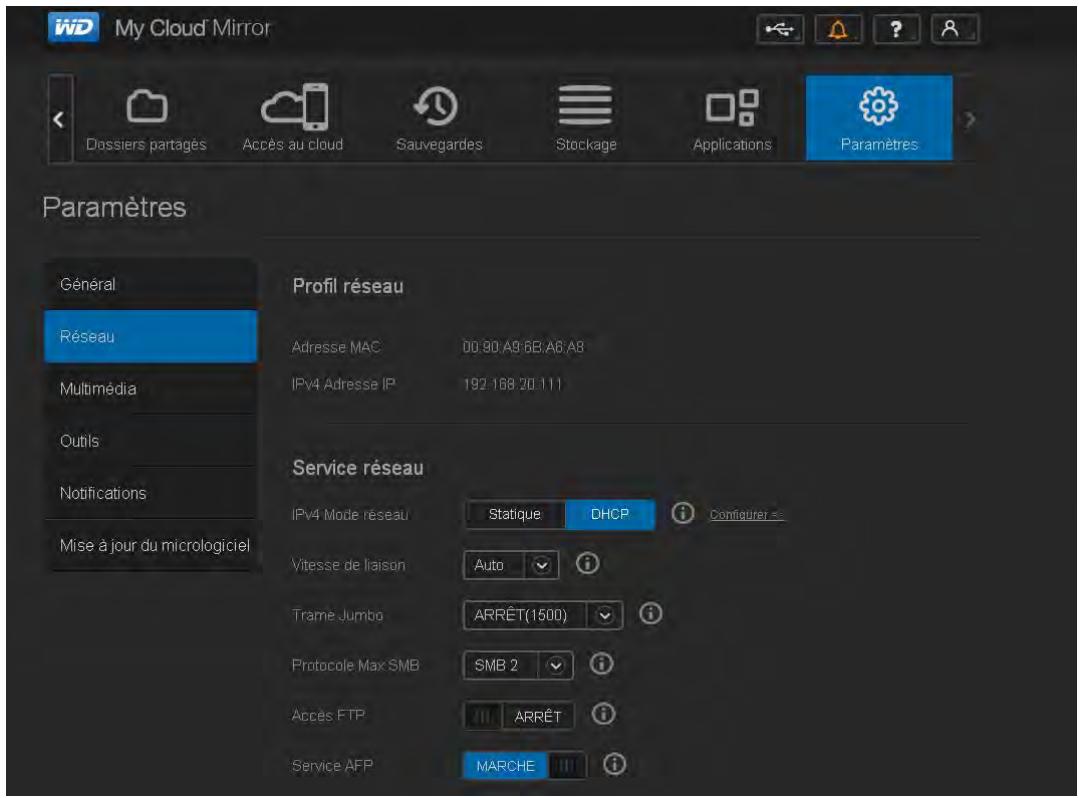Select Réseau in the sidebar
Image resolution: width=1079 pixels, height=798 pixels.
click(x=151, y=336)
